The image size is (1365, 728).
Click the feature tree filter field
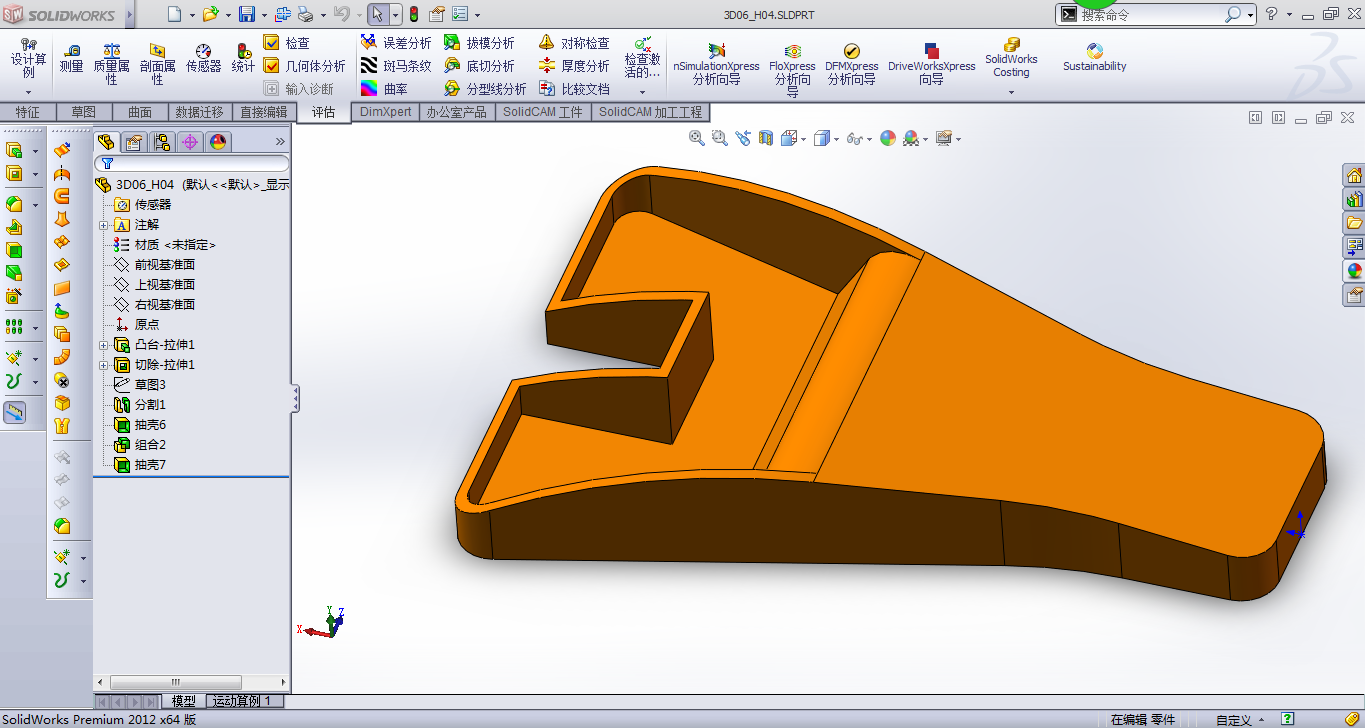(192, 163)
